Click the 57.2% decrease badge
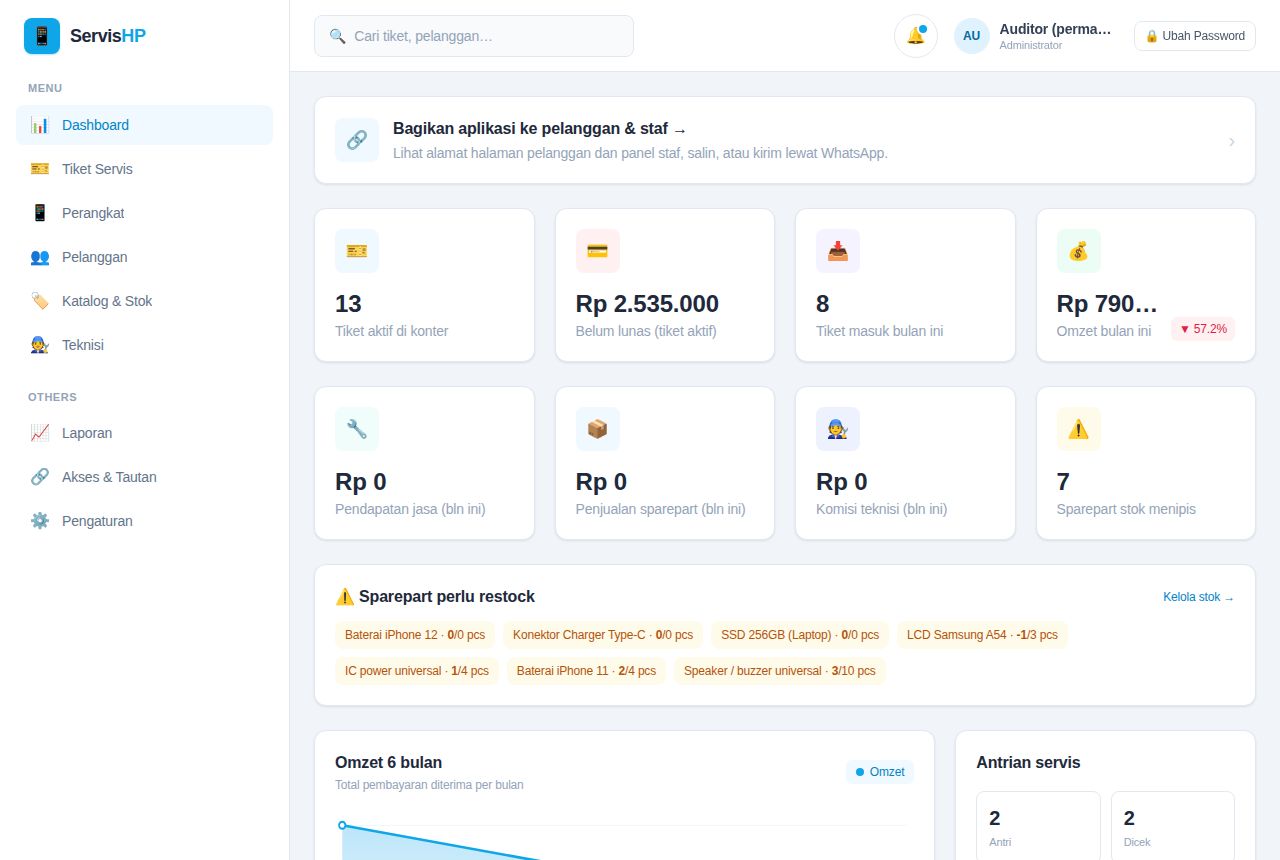The width and height of the screenshot is (1280, 860). 1203,328
